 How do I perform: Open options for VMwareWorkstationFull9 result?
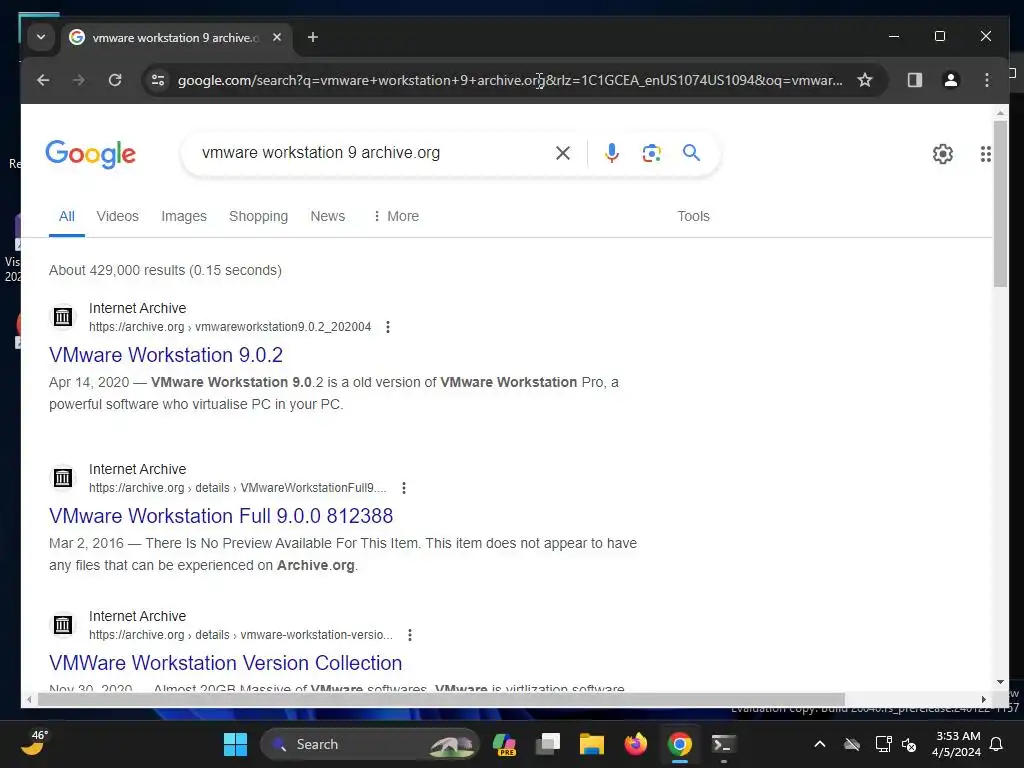(x=404, y=488)
